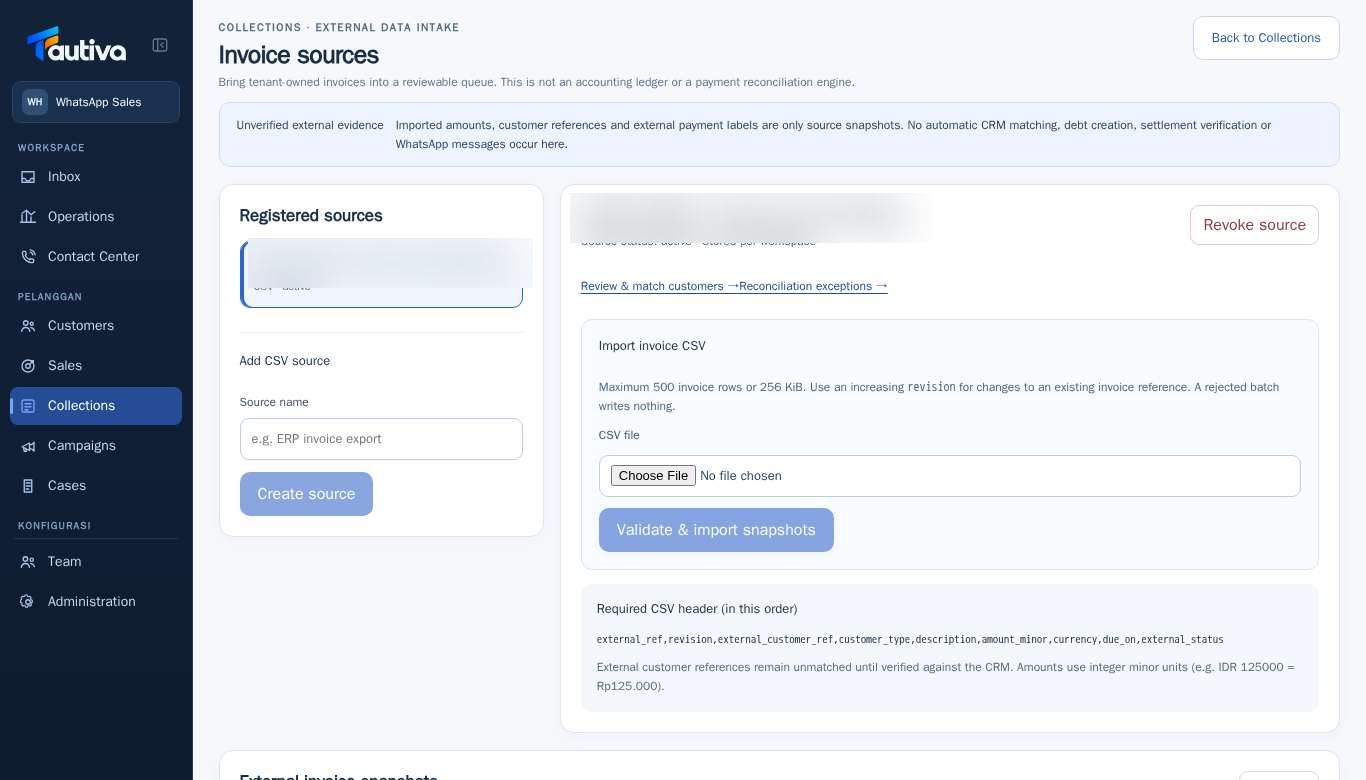Open Customers menu item
This screenshot has height=780, width=1366.
96,326
